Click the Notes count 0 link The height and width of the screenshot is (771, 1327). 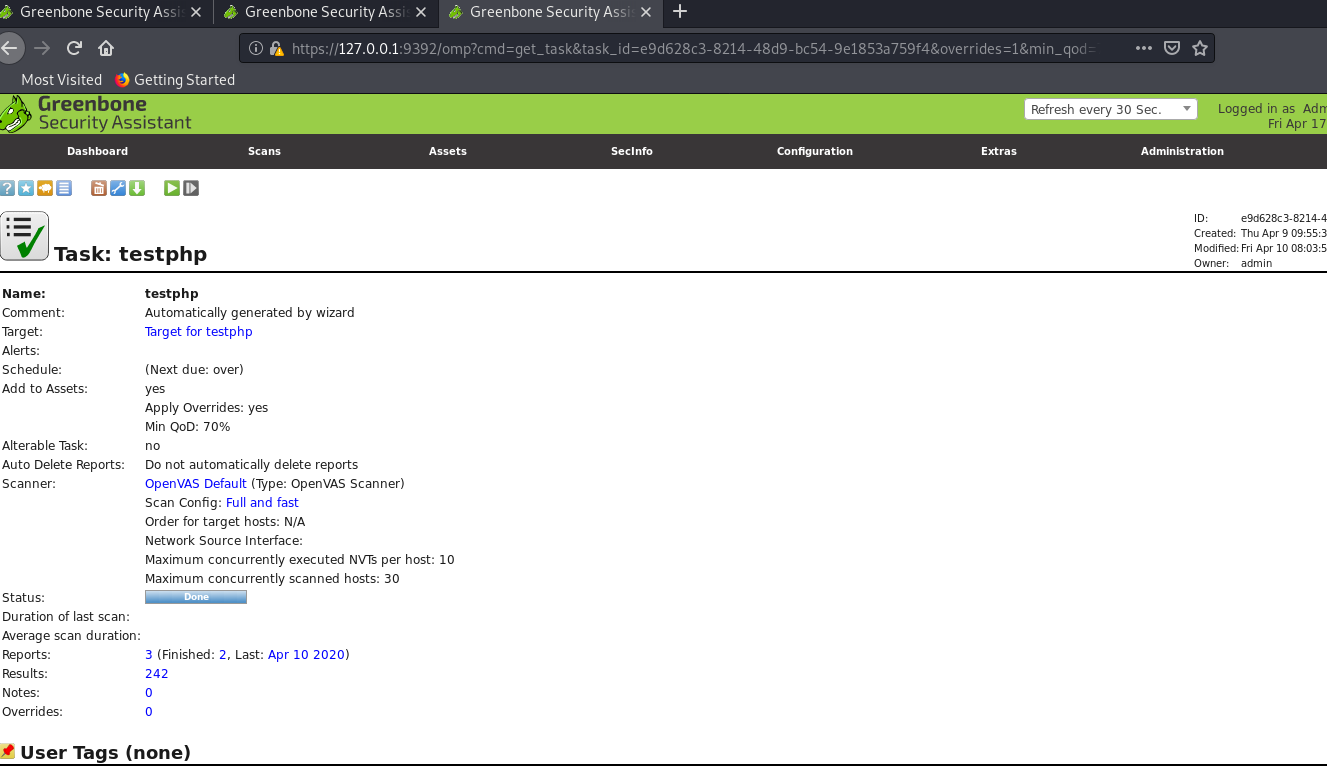(x=149, y=692)
